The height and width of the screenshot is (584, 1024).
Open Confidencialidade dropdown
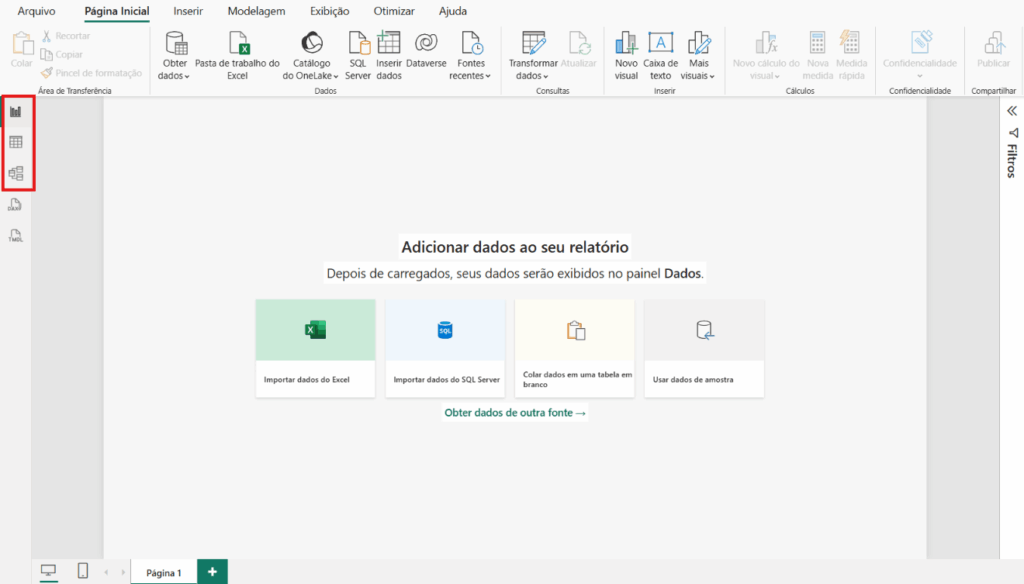(920, 56)
